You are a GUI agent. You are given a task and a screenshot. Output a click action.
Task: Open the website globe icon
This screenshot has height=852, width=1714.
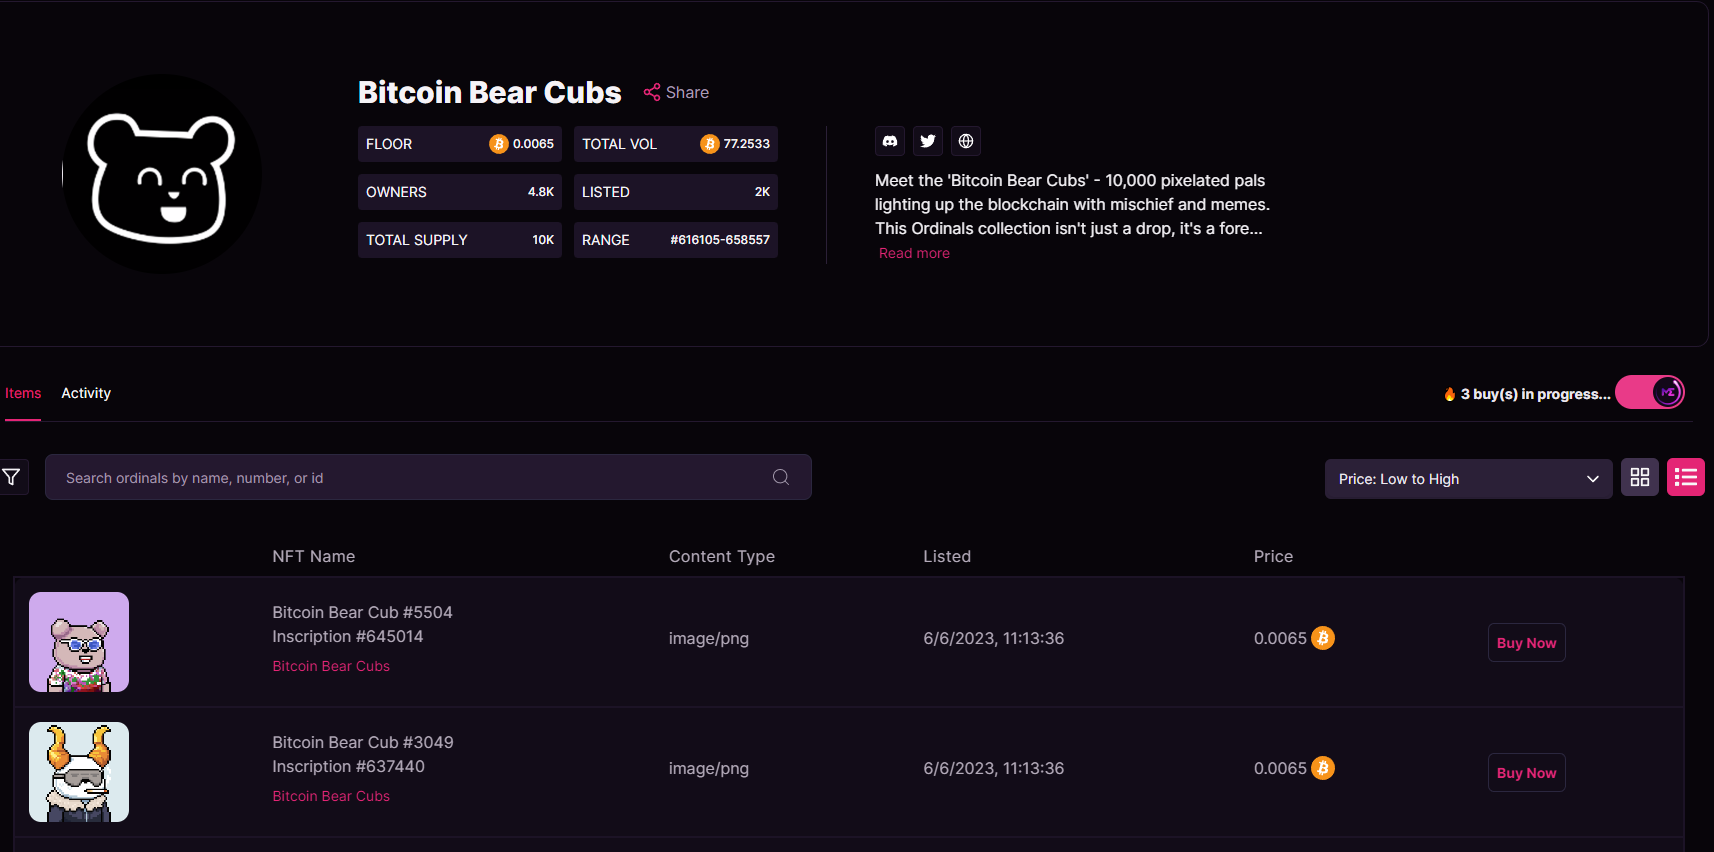tap(966, 141)
